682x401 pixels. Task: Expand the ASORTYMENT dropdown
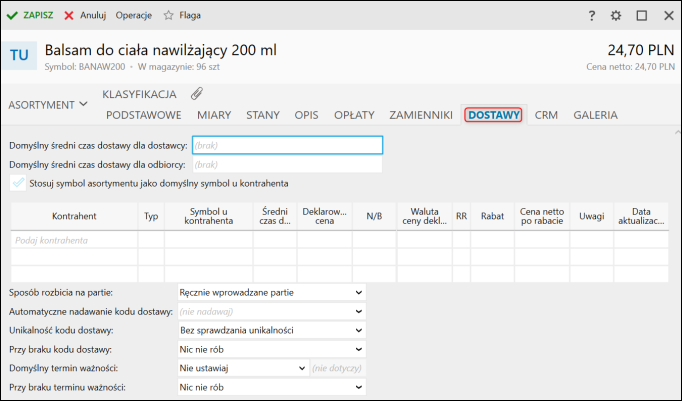48,105
